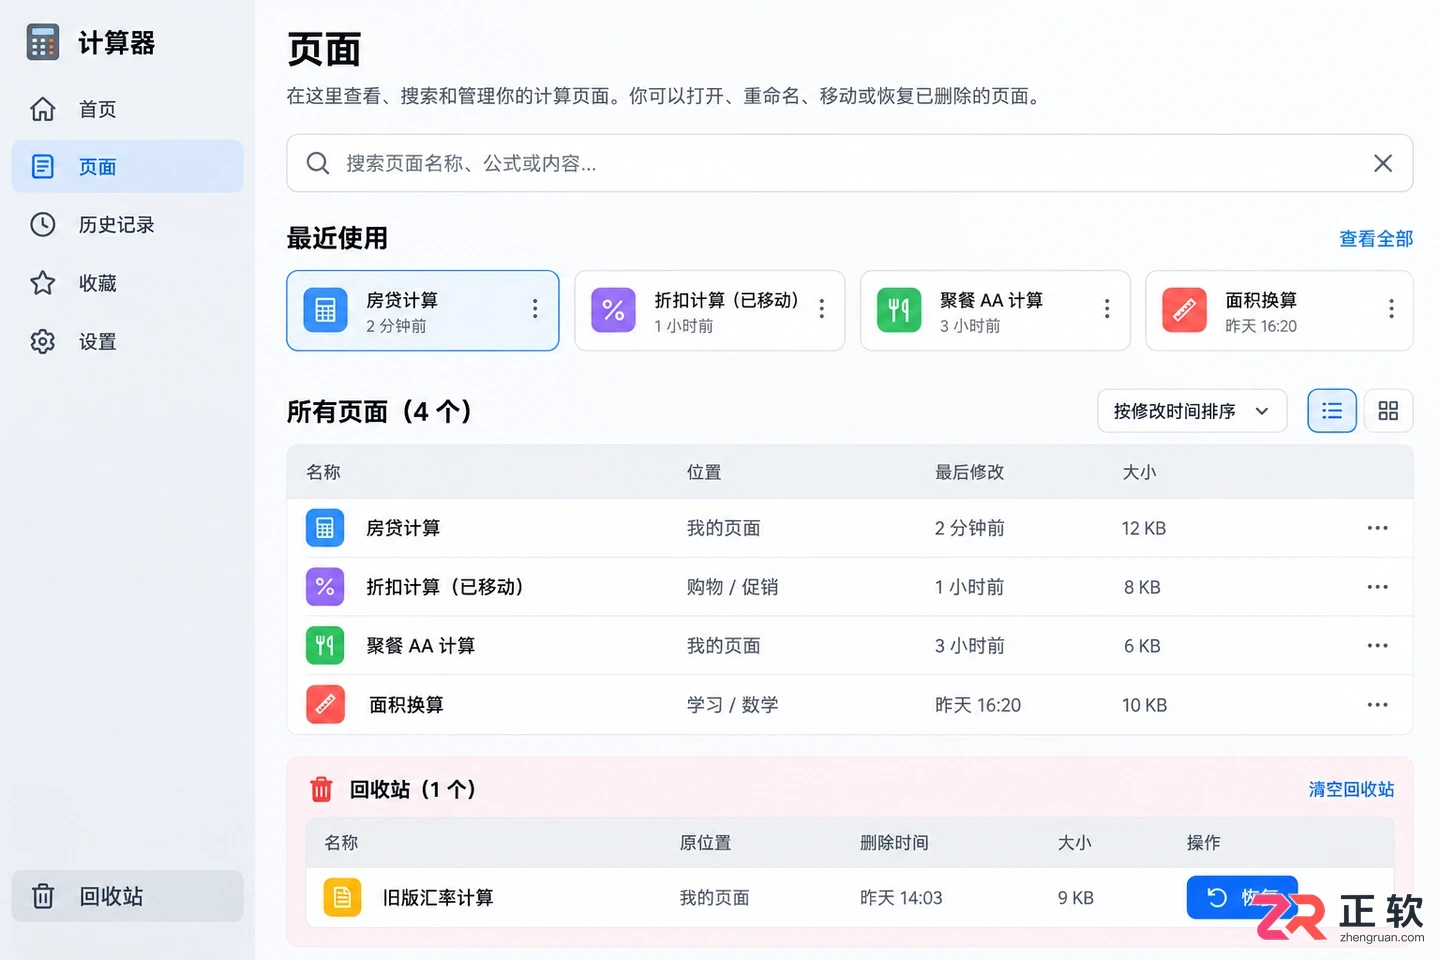The height and width of the screenshot is (960, 1440).
Task: Click the magnifier search icon
Action: point(318,163)
